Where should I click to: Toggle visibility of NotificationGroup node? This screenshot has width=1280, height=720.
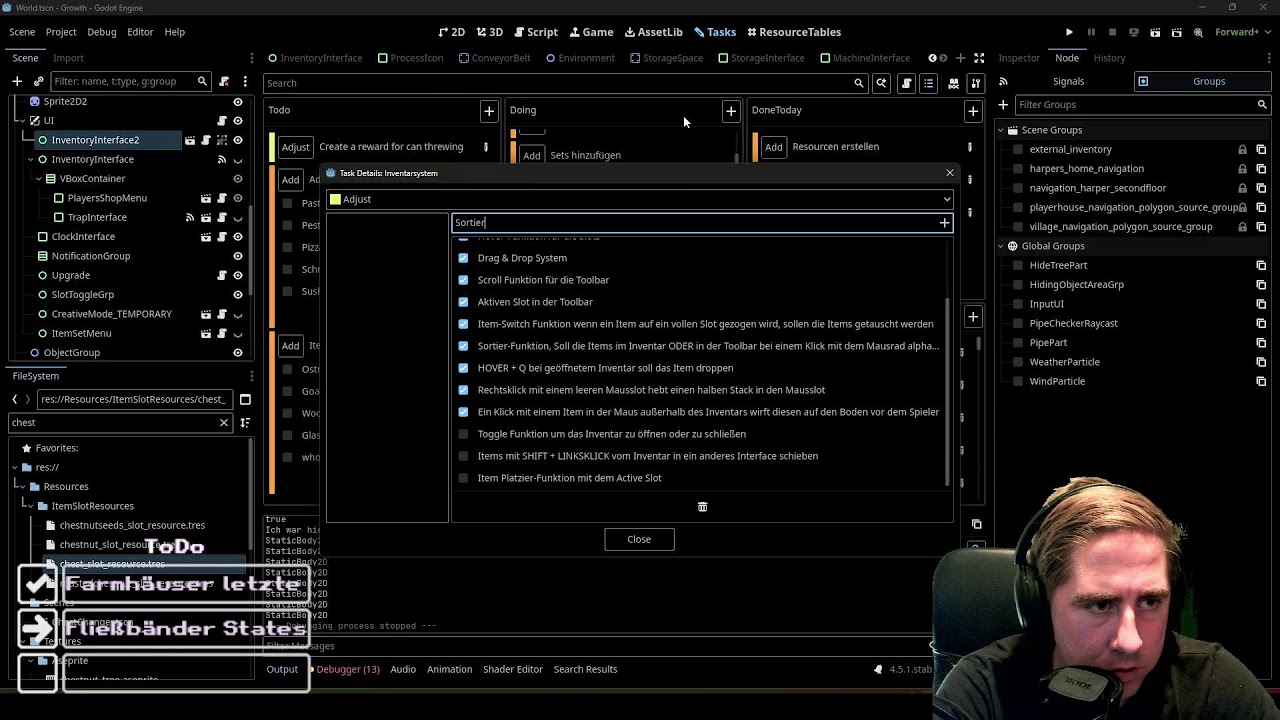tap(238, 256)
